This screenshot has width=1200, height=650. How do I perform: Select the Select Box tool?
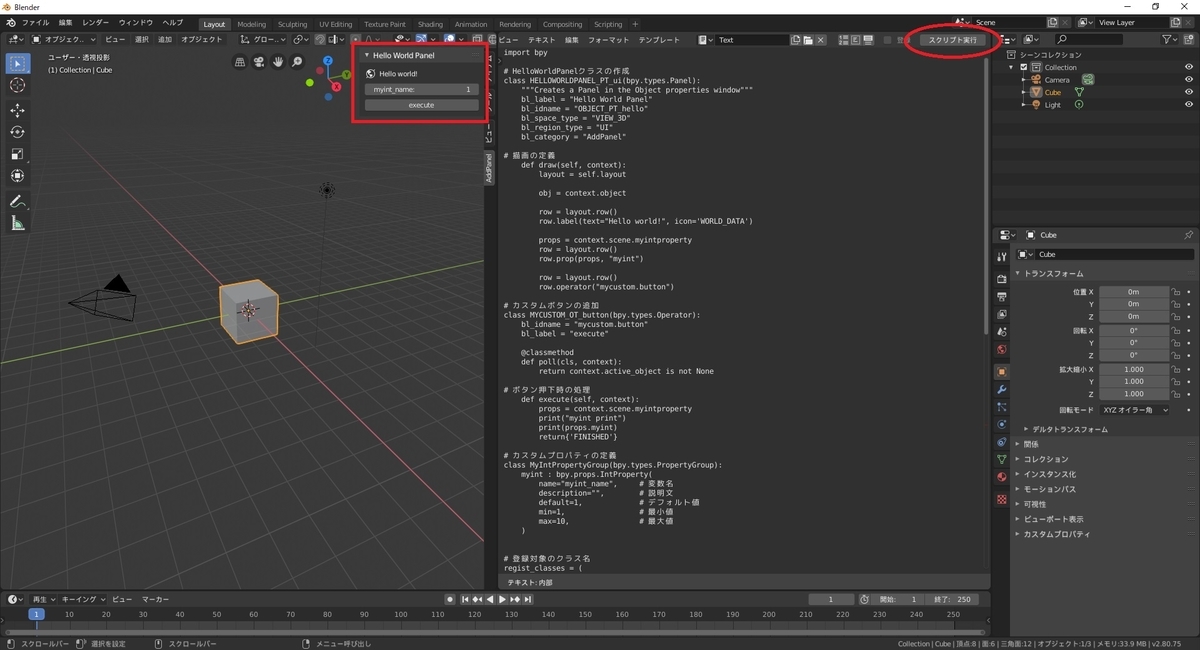17,63
